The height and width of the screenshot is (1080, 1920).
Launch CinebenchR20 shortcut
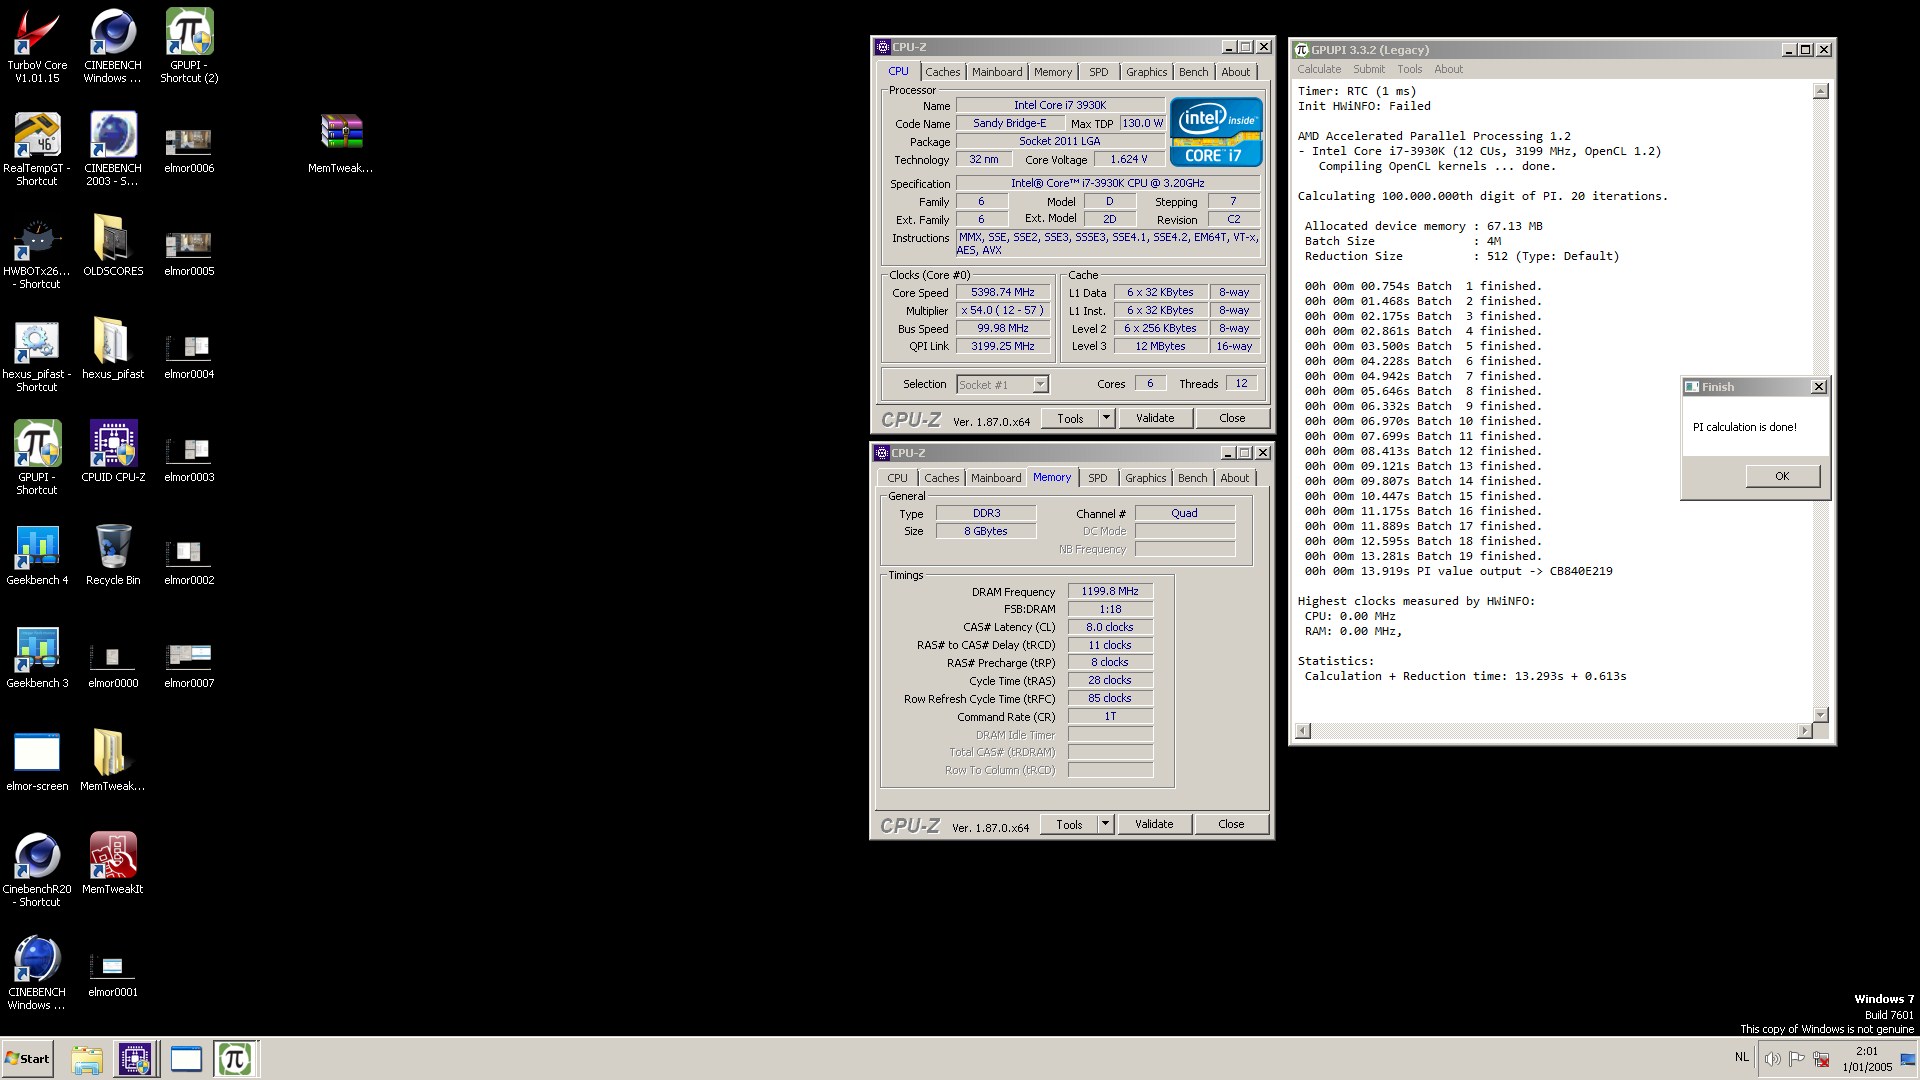(37, 870)
